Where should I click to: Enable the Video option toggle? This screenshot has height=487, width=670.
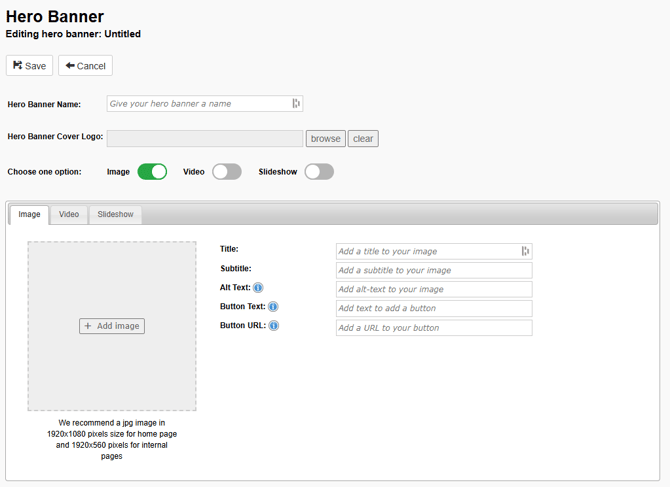[227, 172]
